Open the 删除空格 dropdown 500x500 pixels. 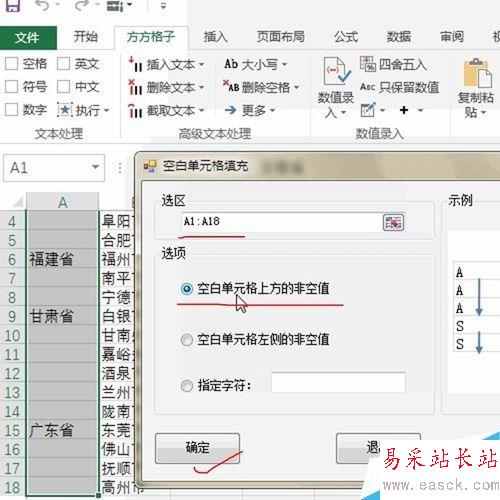[x=296, y=88]
